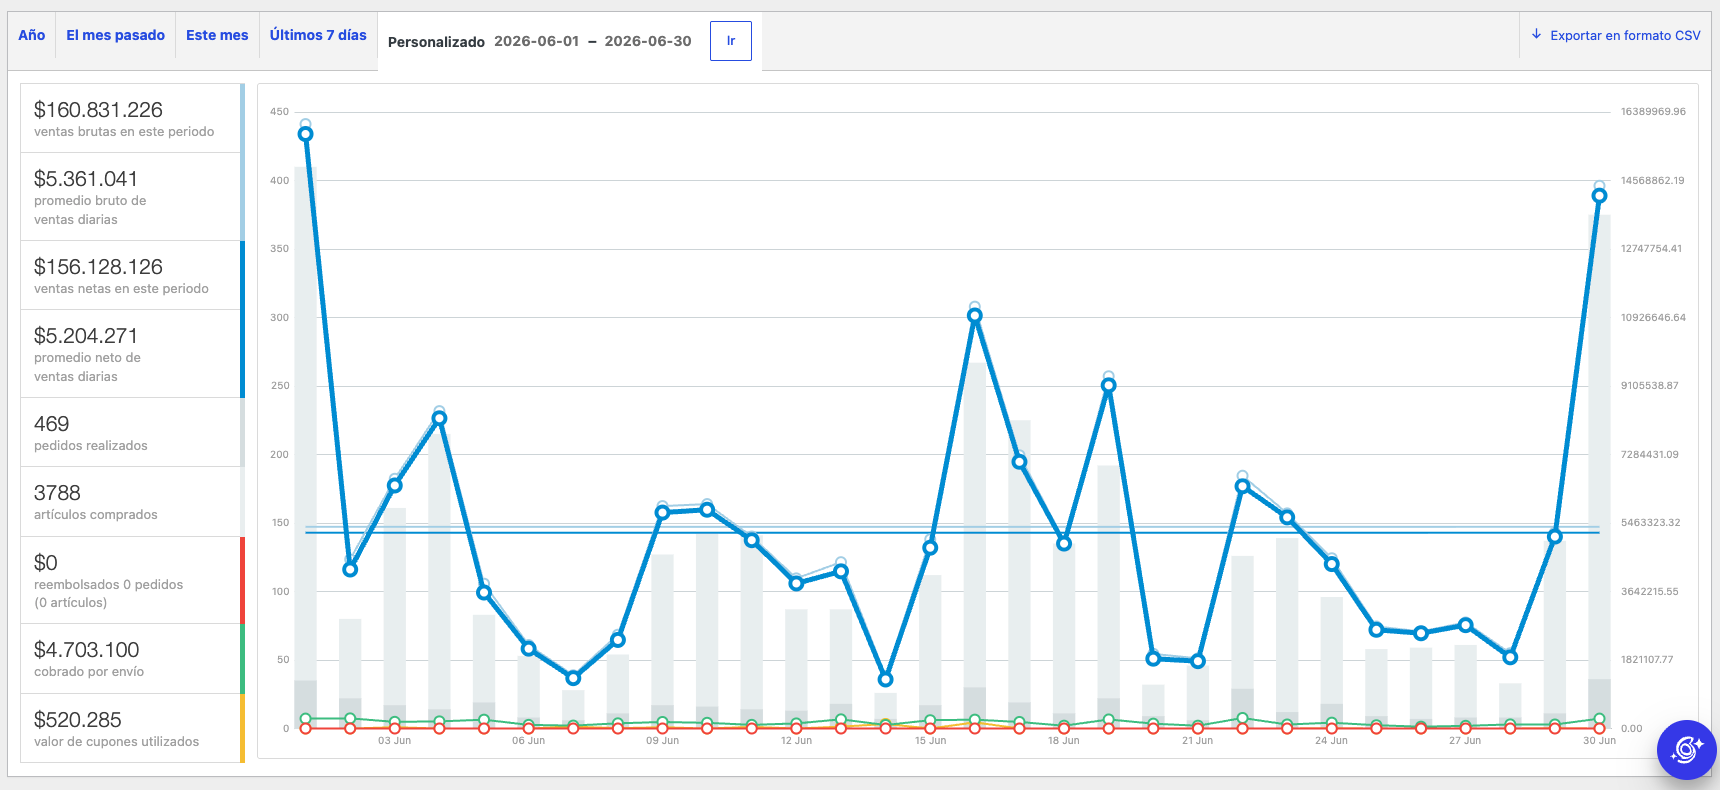
Task: Select the dark blue net sales point at 30 Jun
Action: click(x=1600, y=196)
